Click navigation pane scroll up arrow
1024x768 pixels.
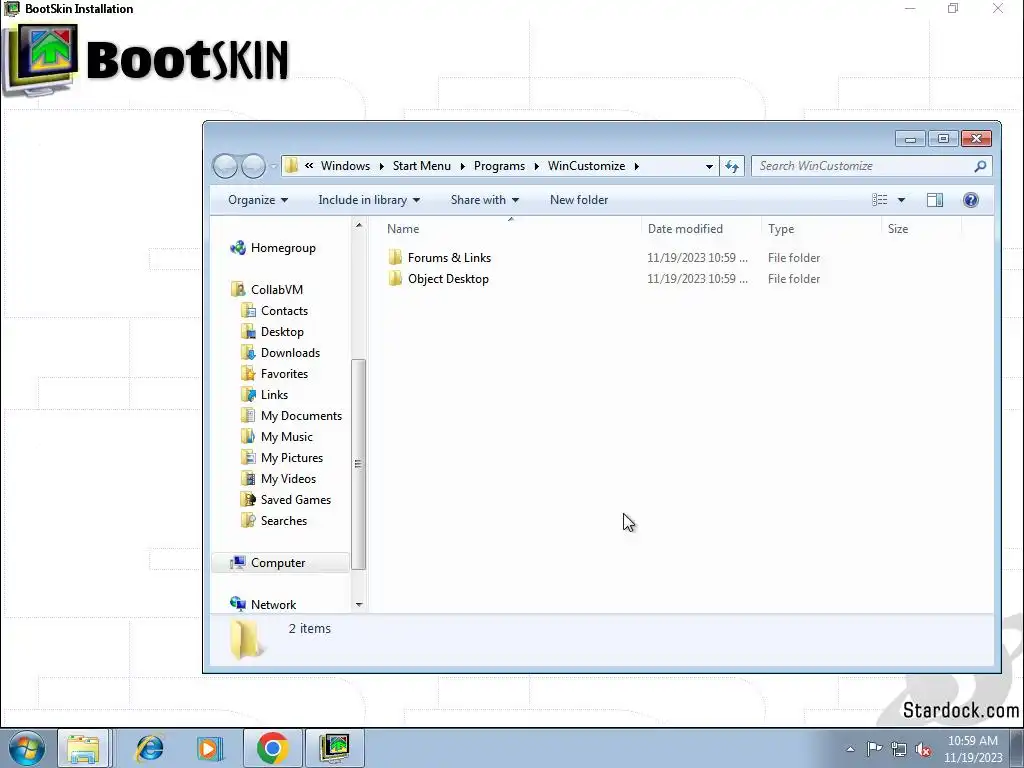(359, 225)
